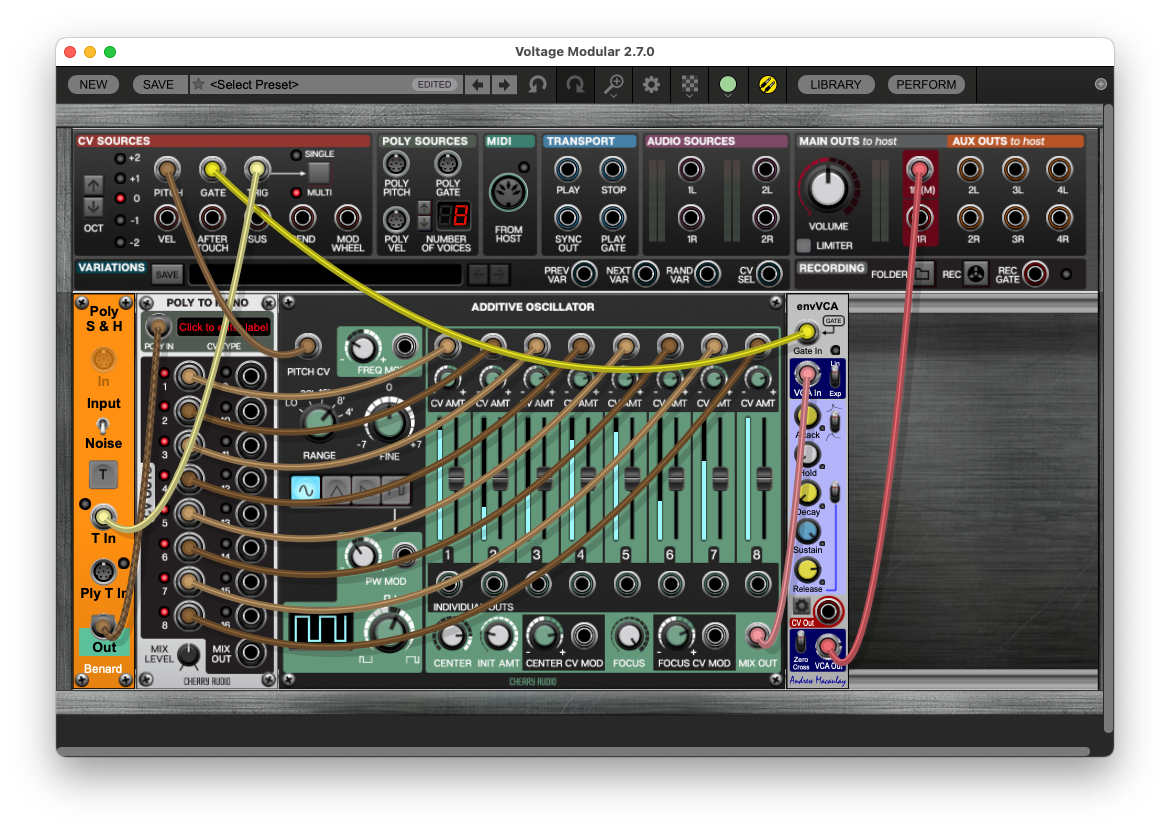
Task: Click the harmonic 8 level slider
Action: (763, 478)
